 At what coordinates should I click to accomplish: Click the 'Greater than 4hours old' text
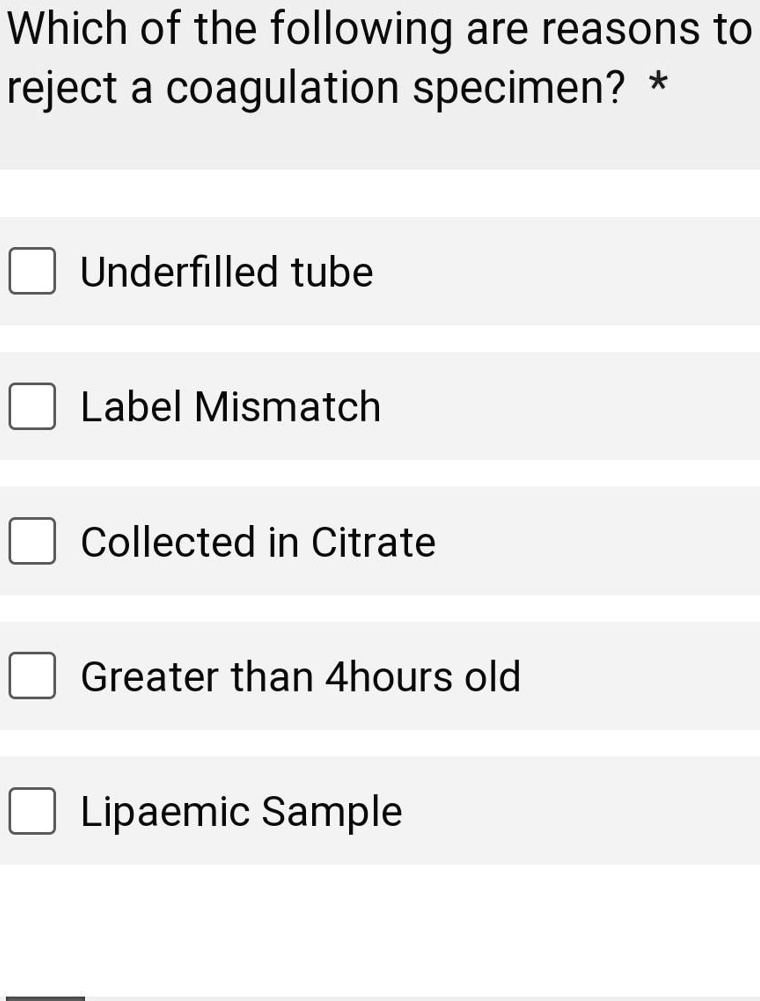(300, 677)
